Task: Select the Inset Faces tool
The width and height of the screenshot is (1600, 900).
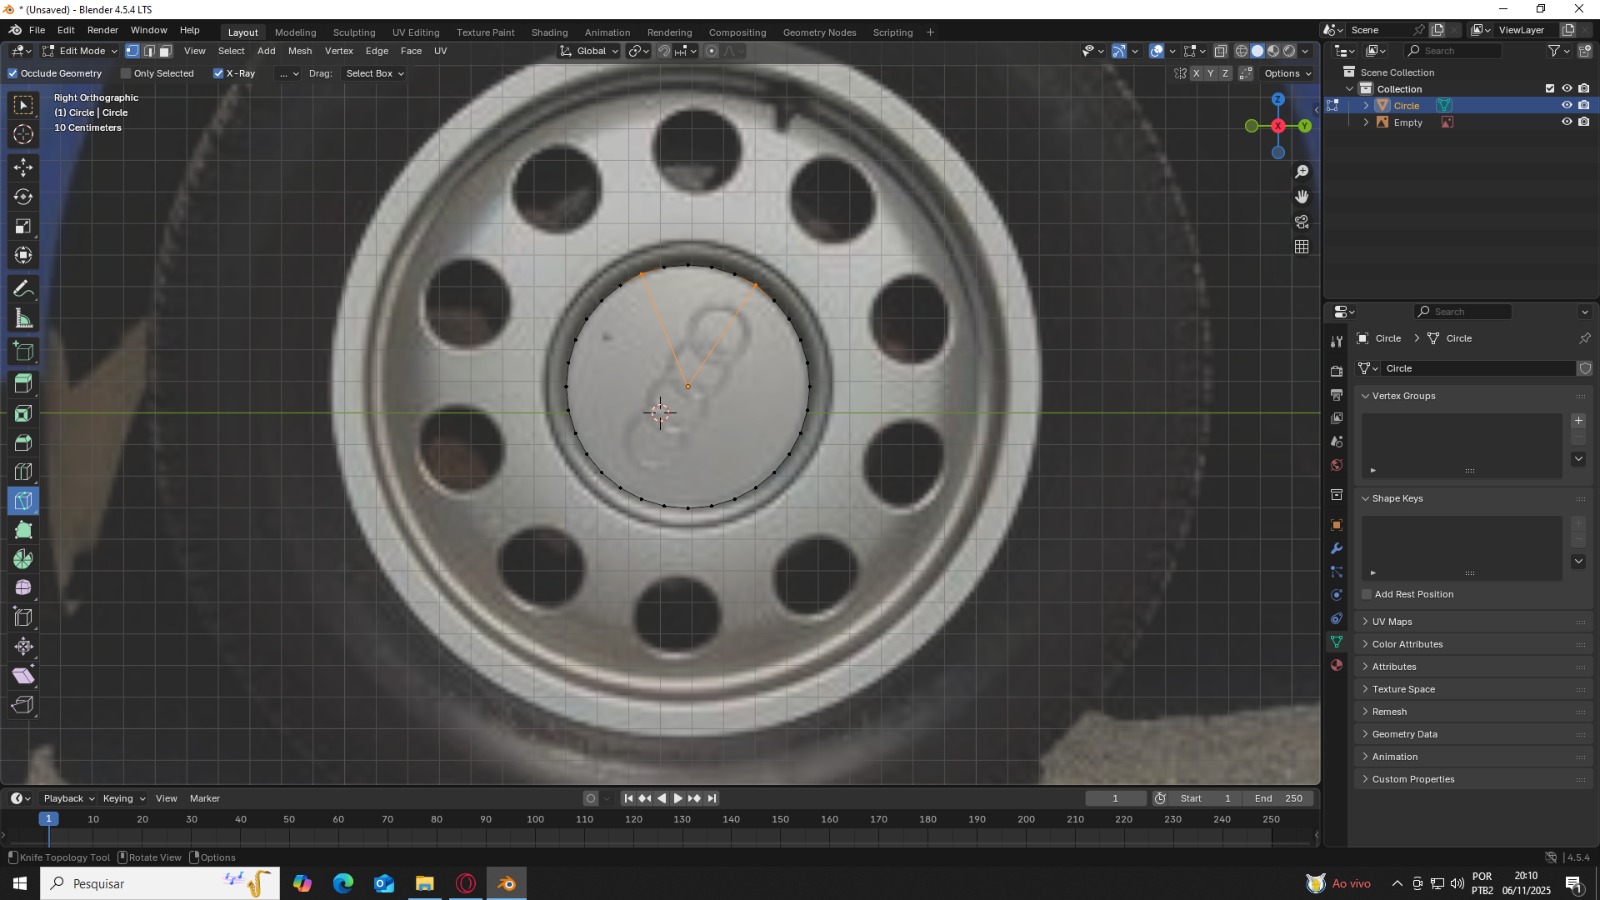Action: [23, 413]
